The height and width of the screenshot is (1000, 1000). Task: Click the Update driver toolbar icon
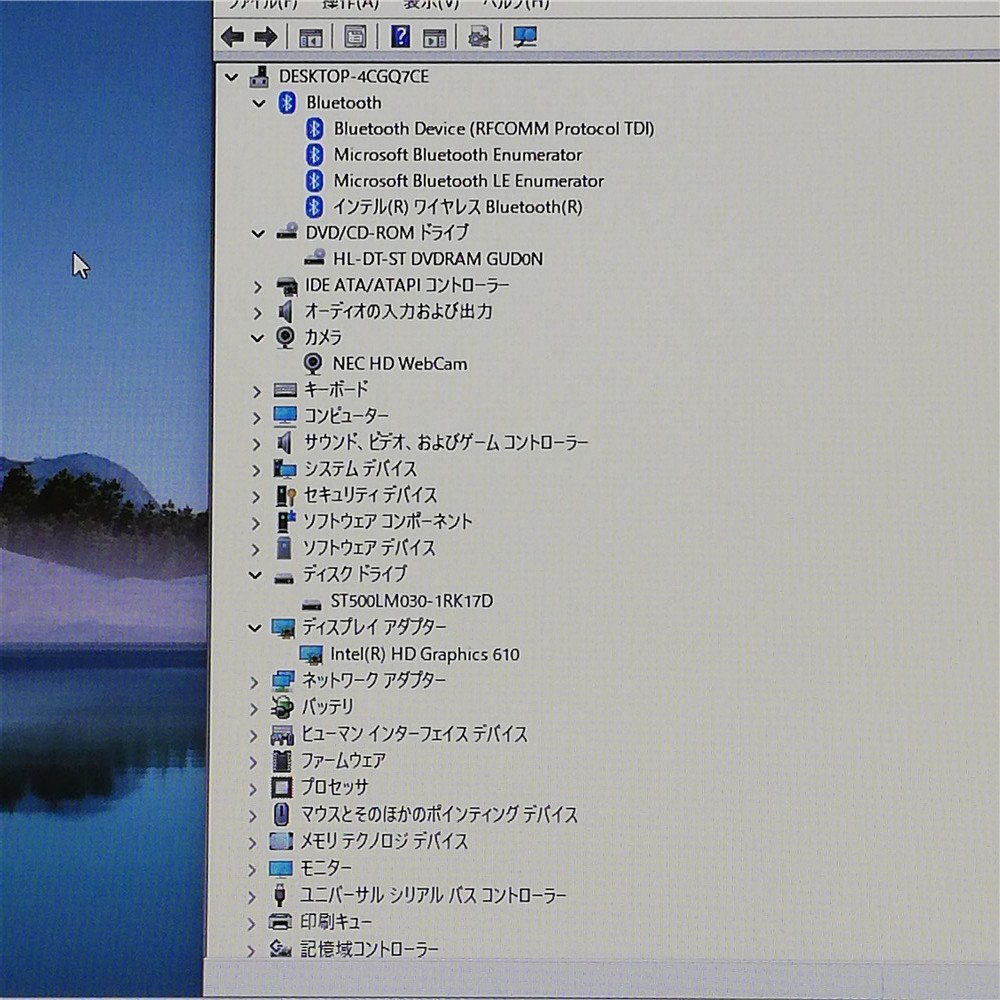coord(480,38)
